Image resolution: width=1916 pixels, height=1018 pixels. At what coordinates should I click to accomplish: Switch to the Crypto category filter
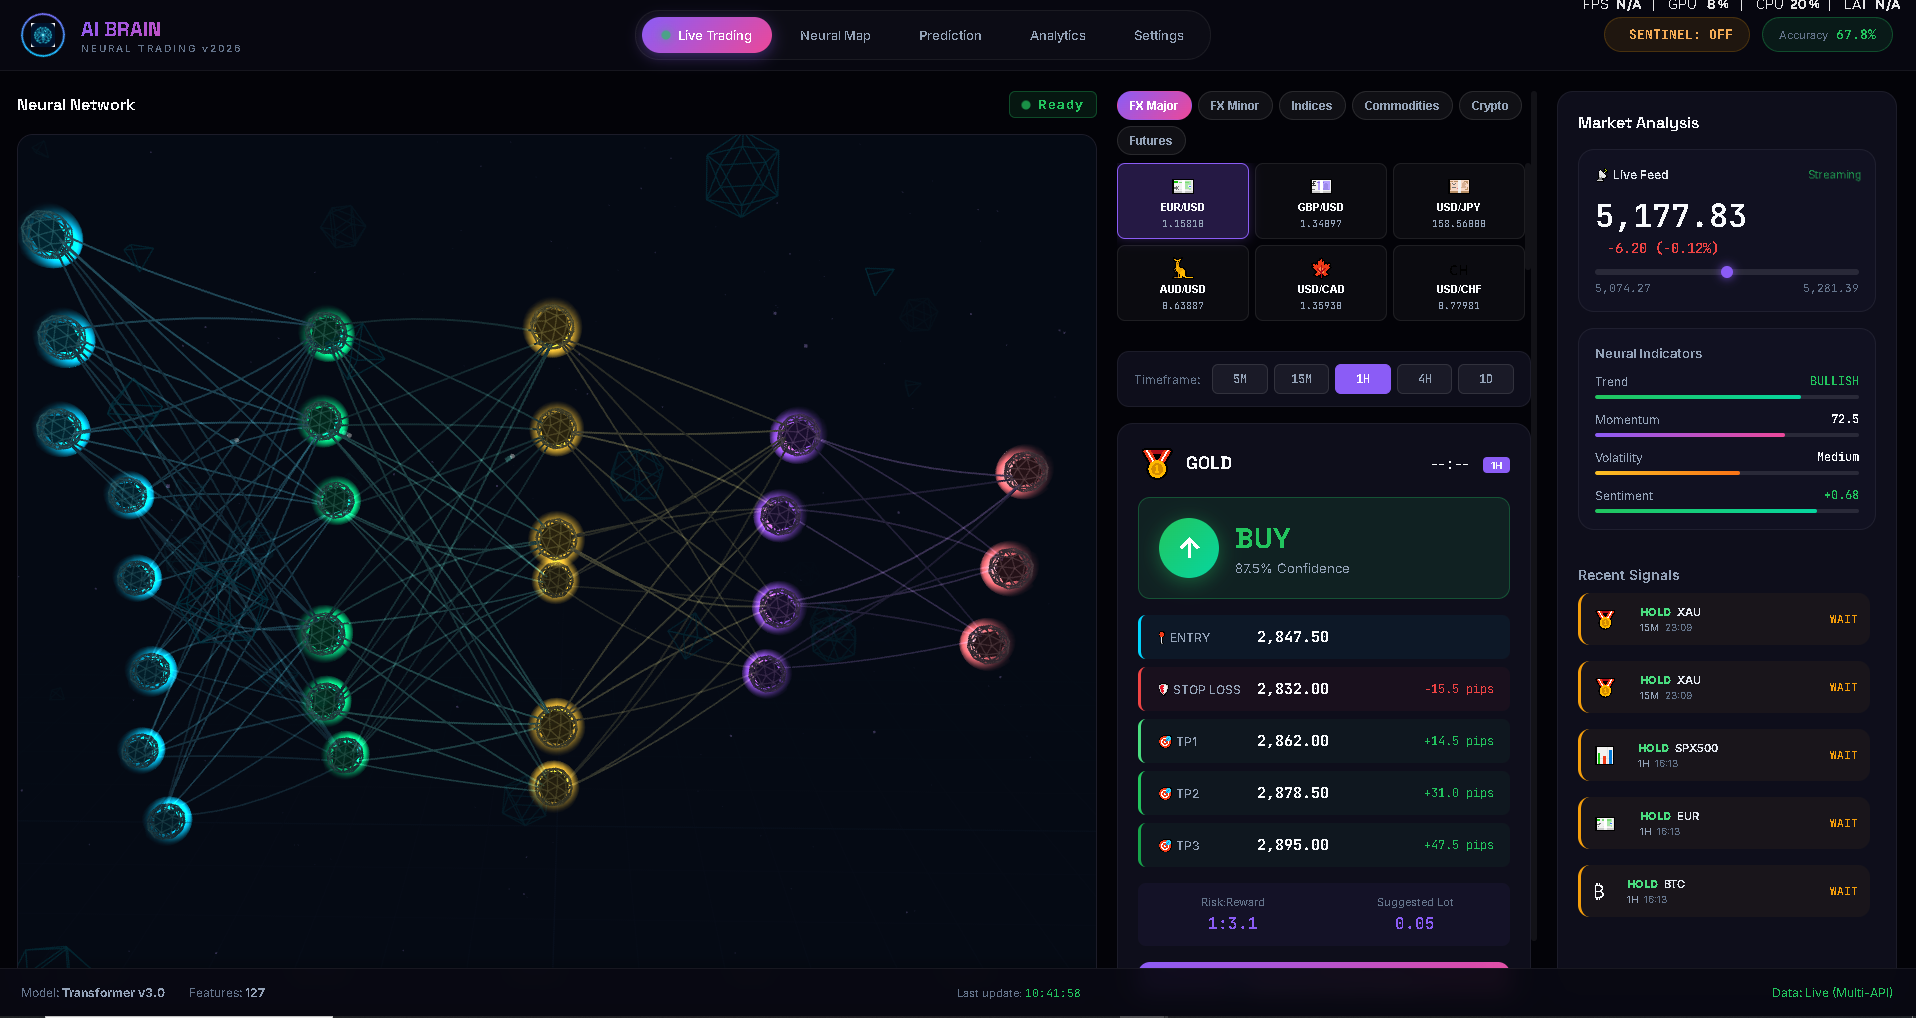pos(1489,106)
